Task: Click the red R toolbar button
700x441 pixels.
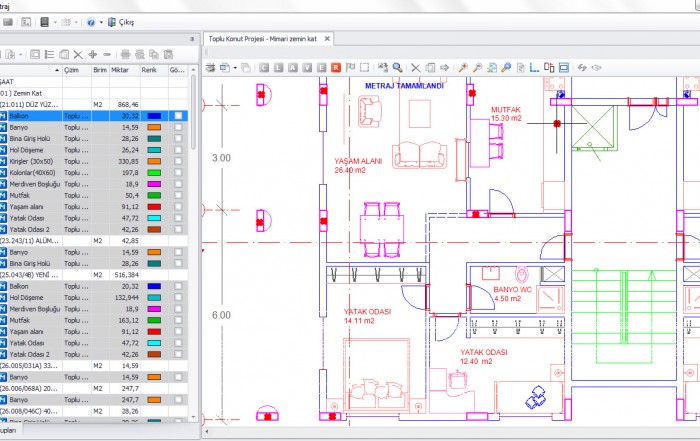Action: [336, 68]
